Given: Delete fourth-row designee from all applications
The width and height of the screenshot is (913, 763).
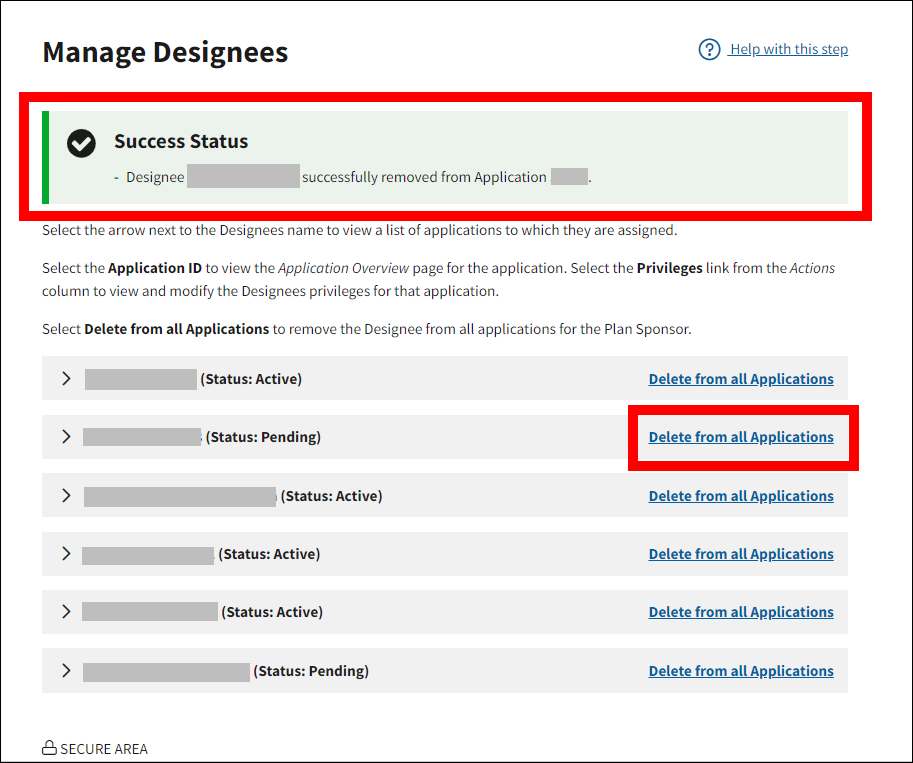Looking at the screenshot, I should point(740,554).
